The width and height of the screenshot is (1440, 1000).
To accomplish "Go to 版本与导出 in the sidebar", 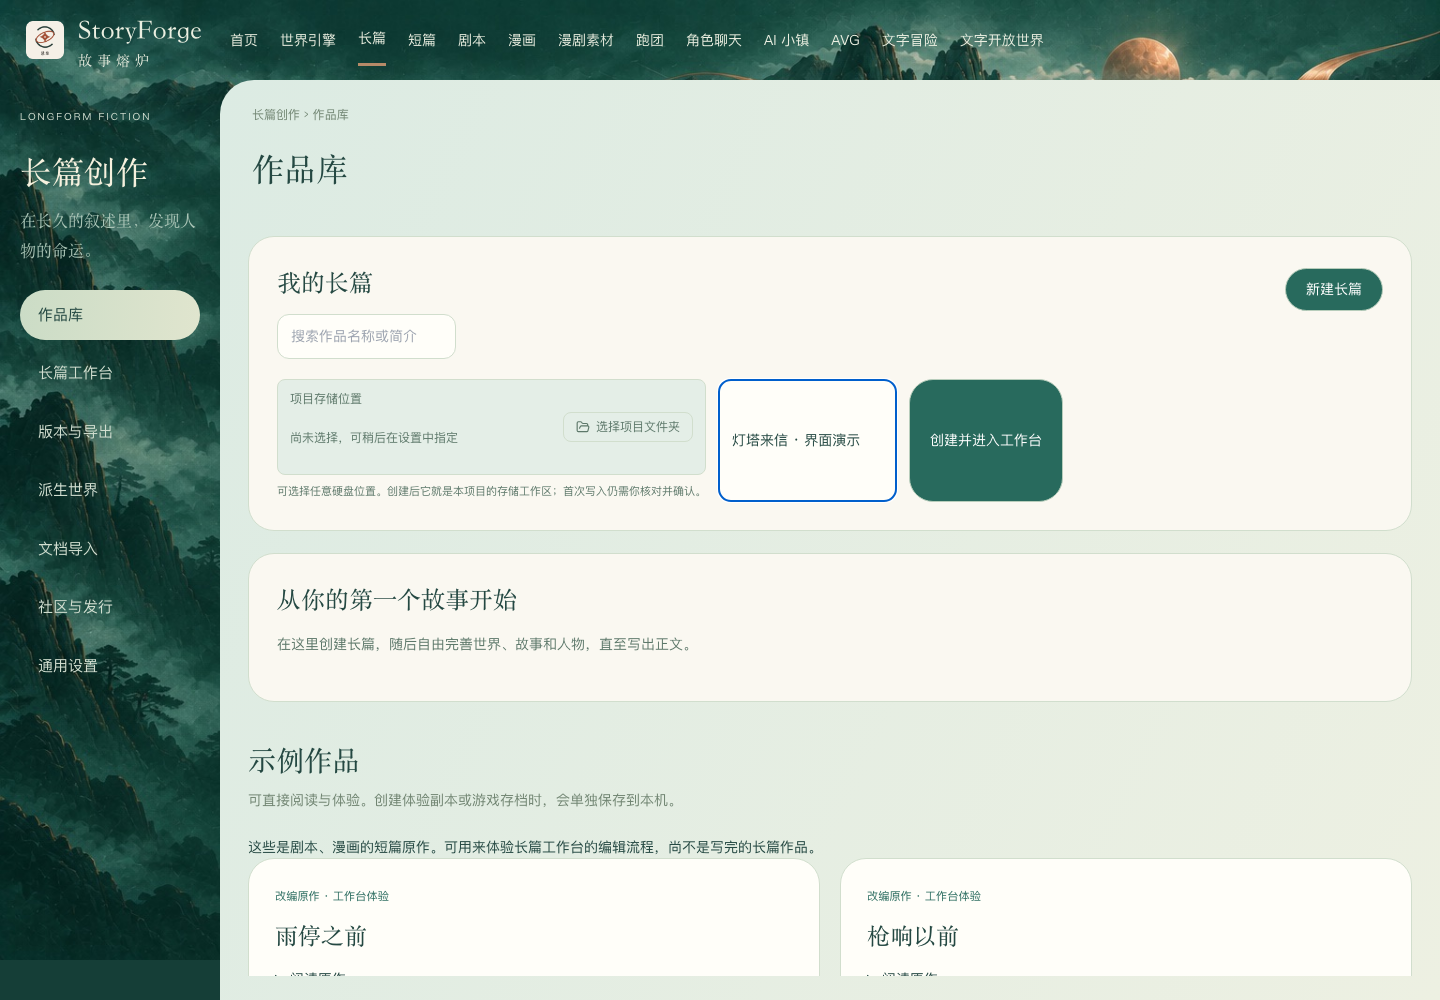I will pyautogui.click(x=110, y=432).
